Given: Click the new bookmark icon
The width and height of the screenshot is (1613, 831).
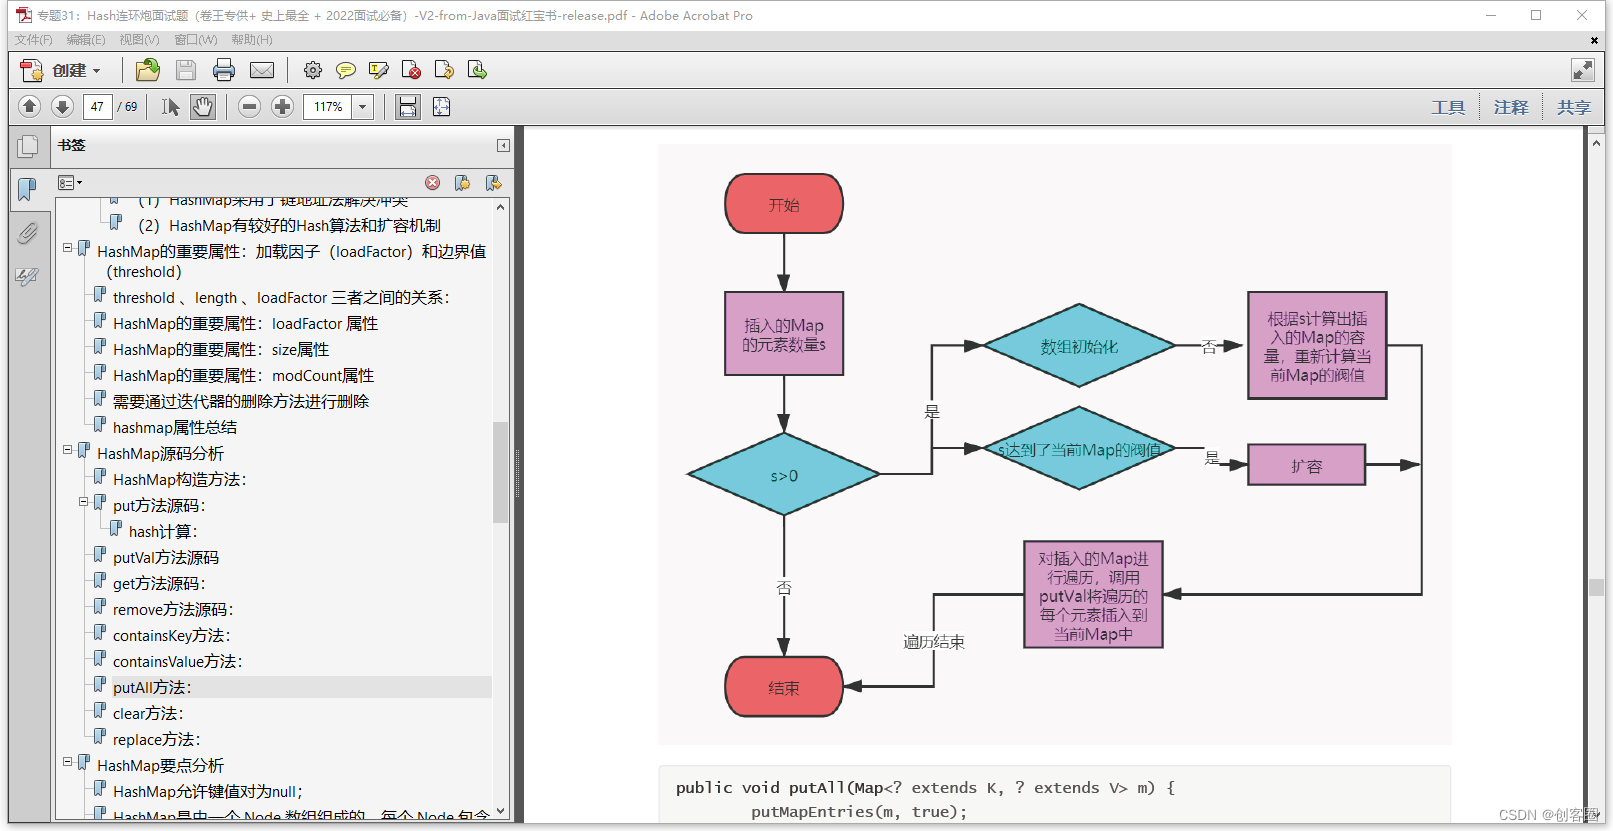Looking at the screenshot, I should point(462,183).
